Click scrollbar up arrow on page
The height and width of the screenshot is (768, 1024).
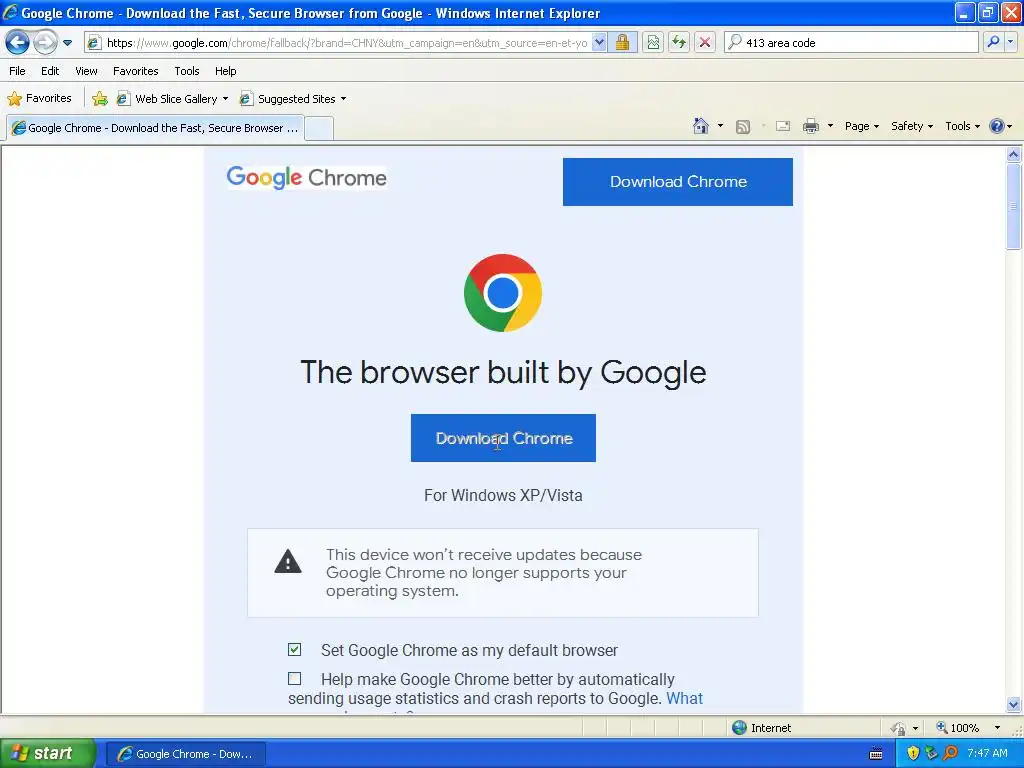click(1014, 154)
